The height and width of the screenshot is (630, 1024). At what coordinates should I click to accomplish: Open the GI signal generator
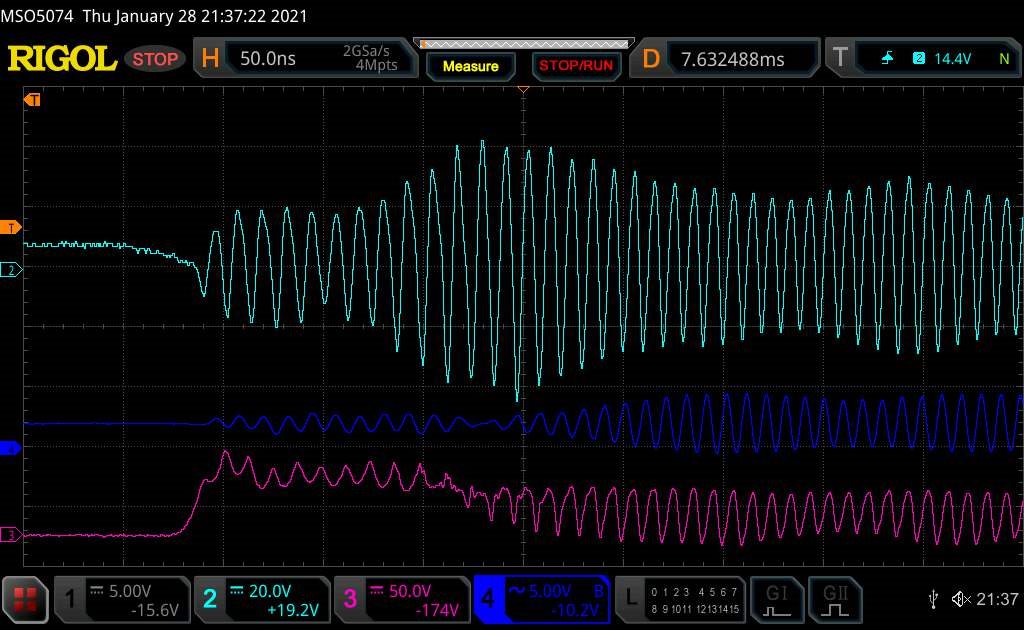(x=776, y=599)
